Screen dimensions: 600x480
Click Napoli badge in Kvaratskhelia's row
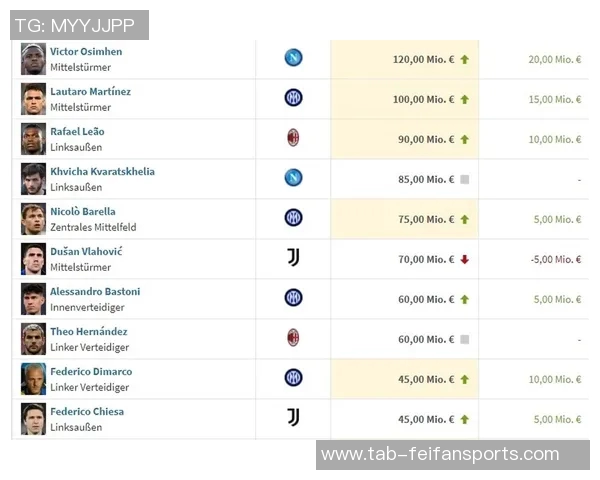point(293,178)
